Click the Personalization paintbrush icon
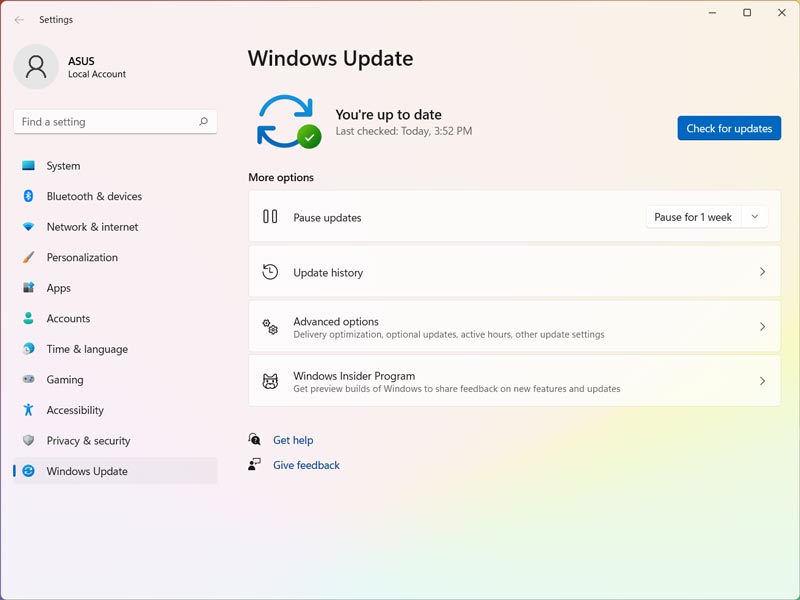The width and height of the screenshot is (800, 600). click(29, 257)
